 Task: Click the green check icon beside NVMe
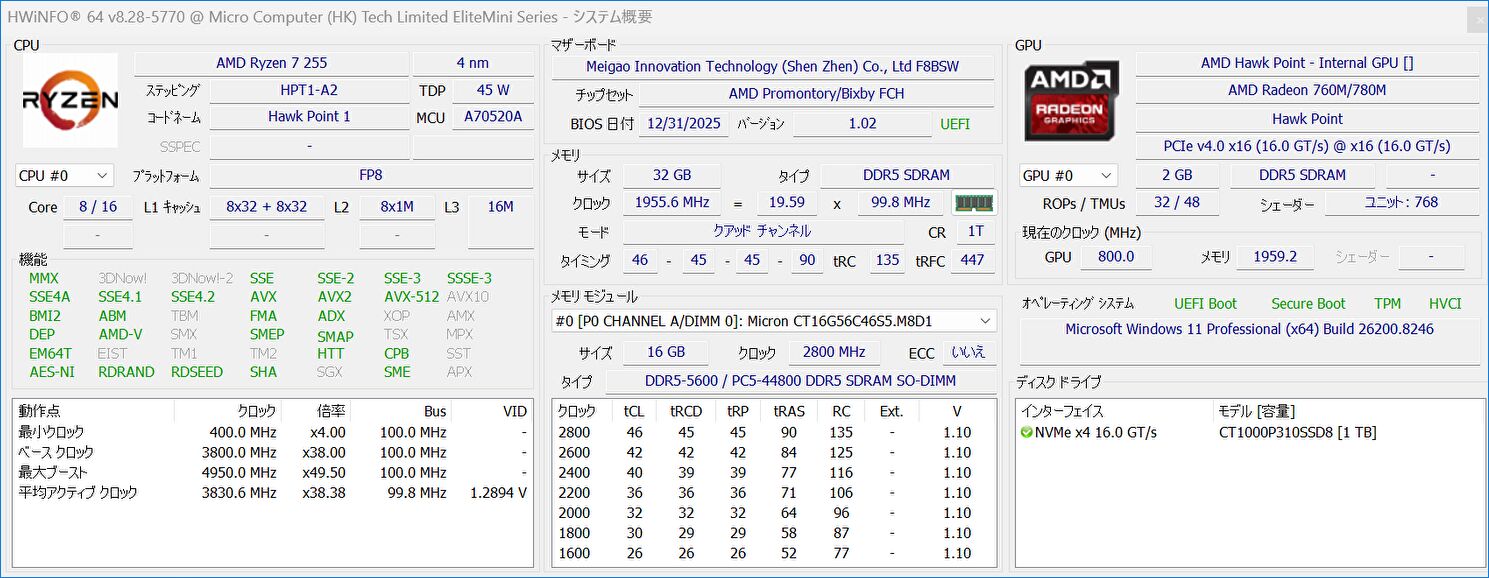tap(1026, 433)
